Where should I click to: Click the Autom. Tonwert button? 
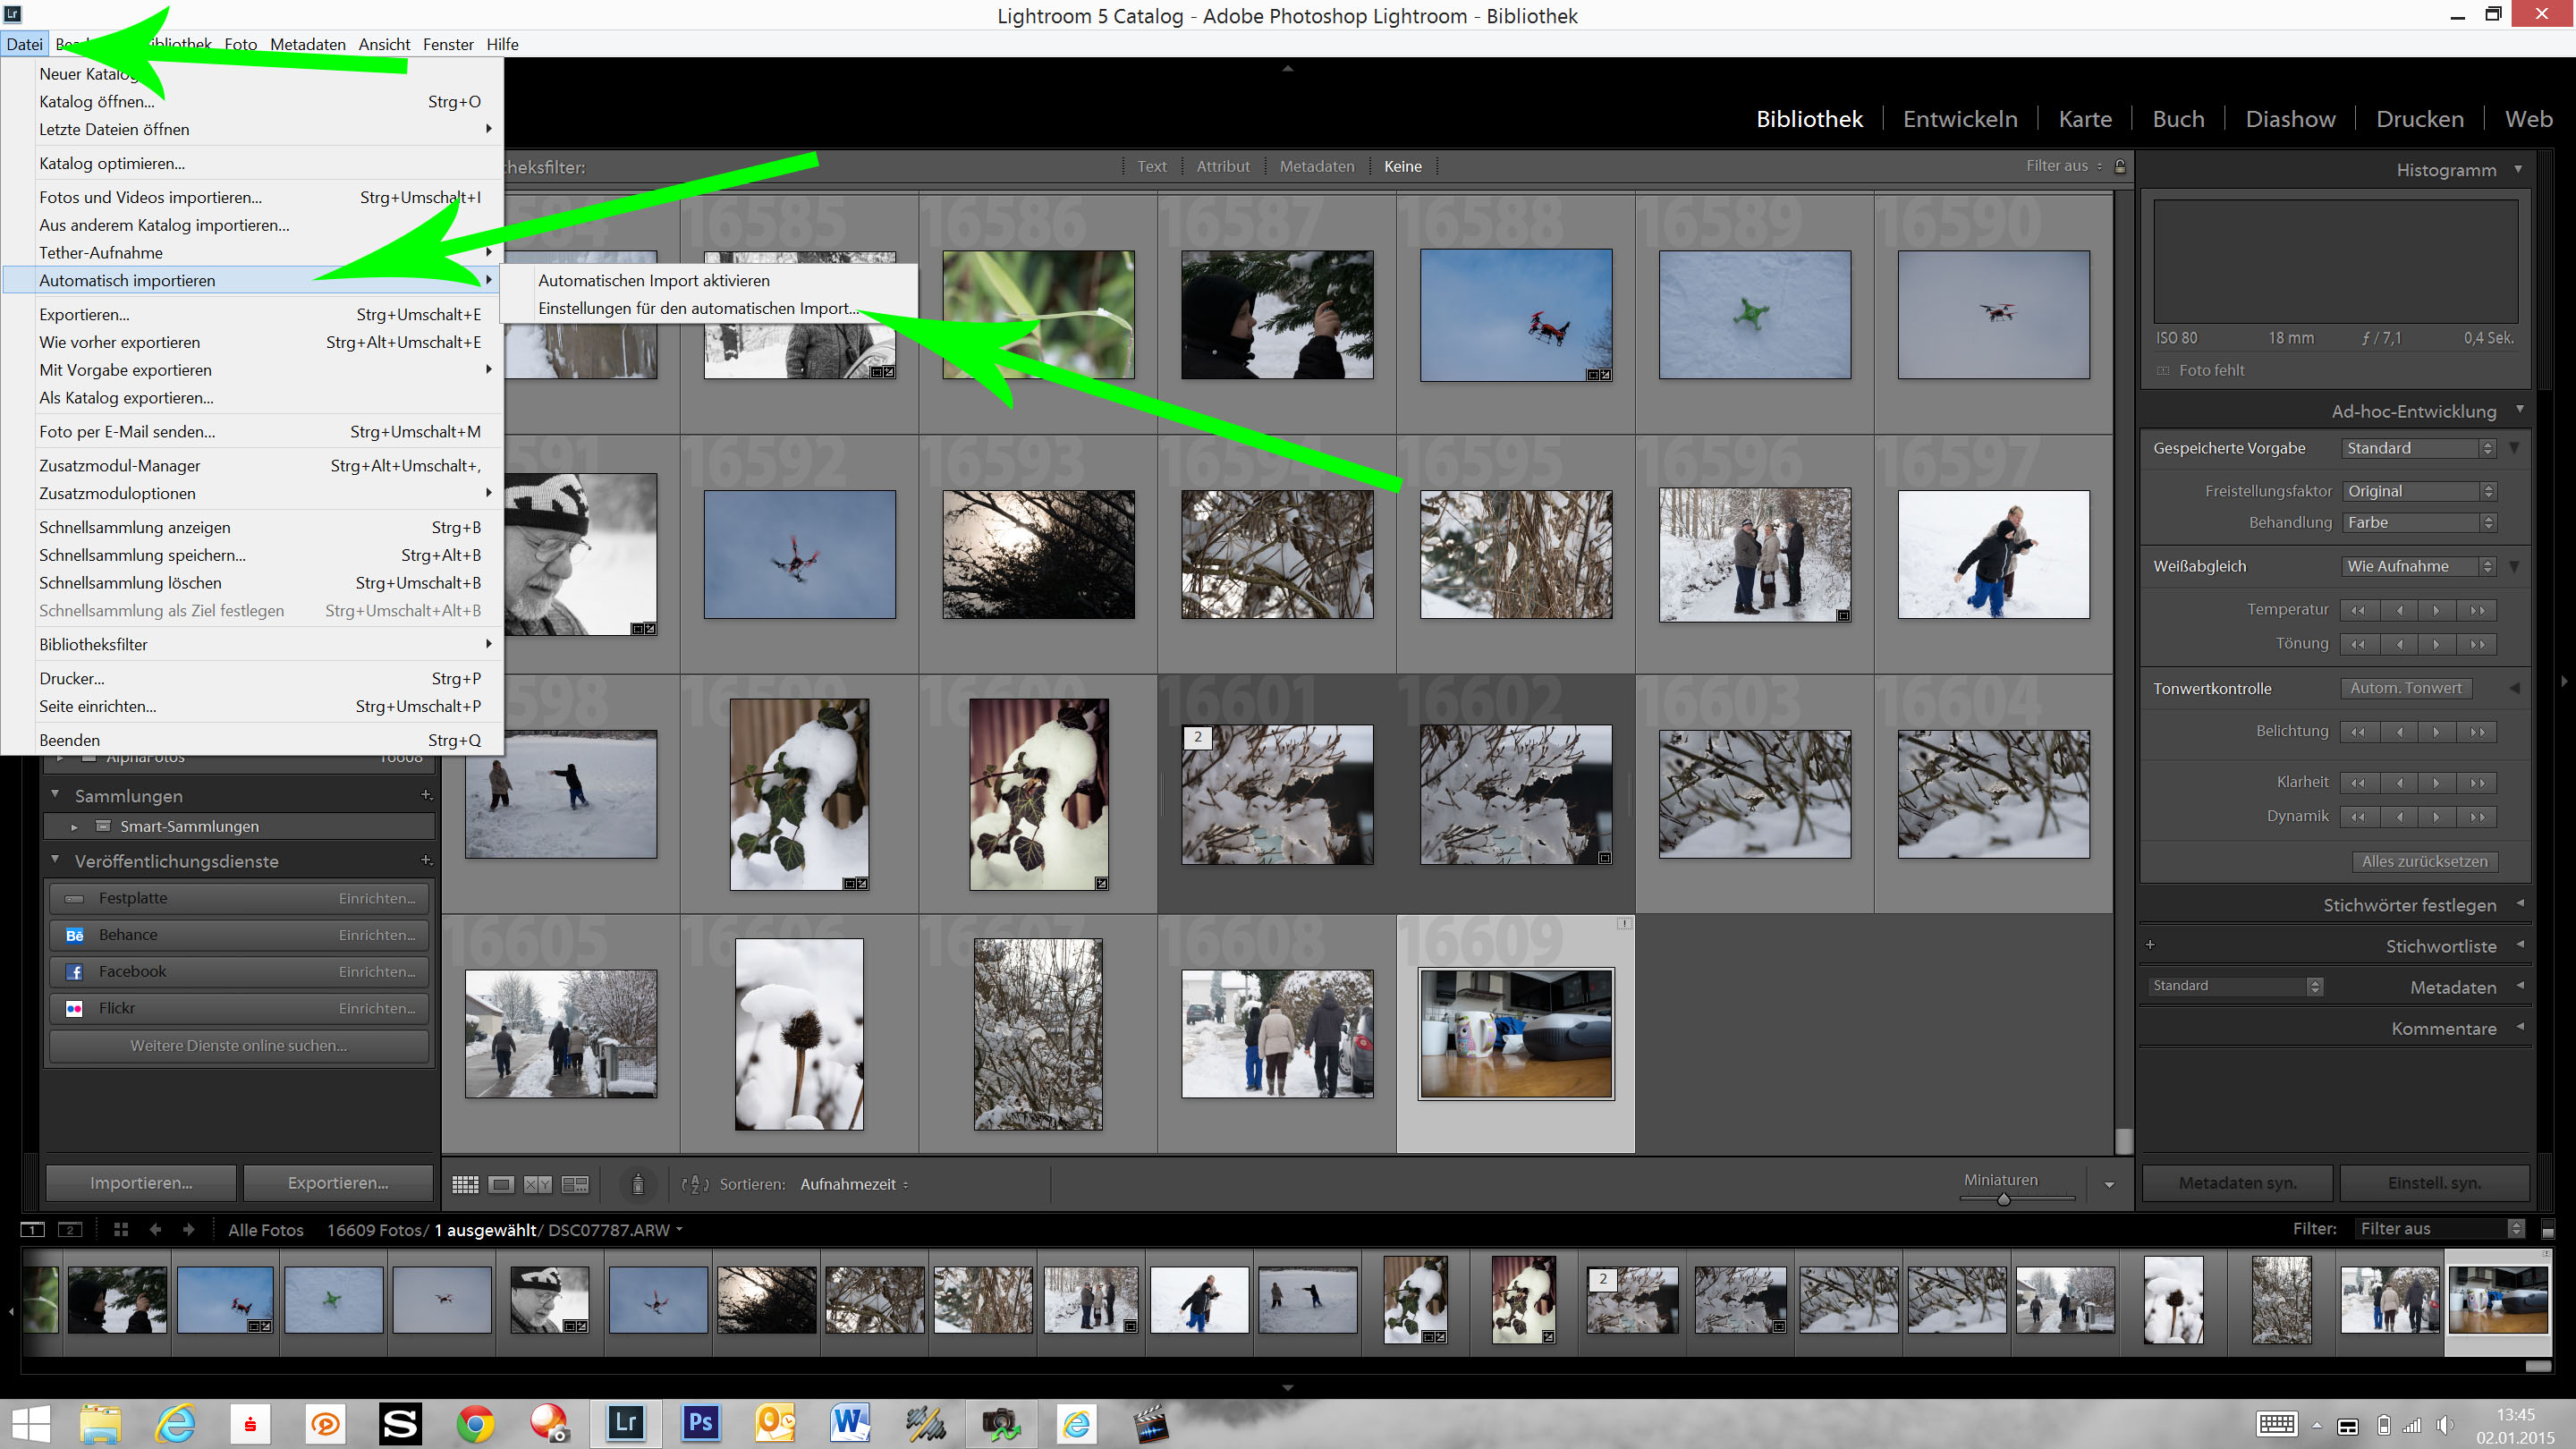(x=2405, y=688)
